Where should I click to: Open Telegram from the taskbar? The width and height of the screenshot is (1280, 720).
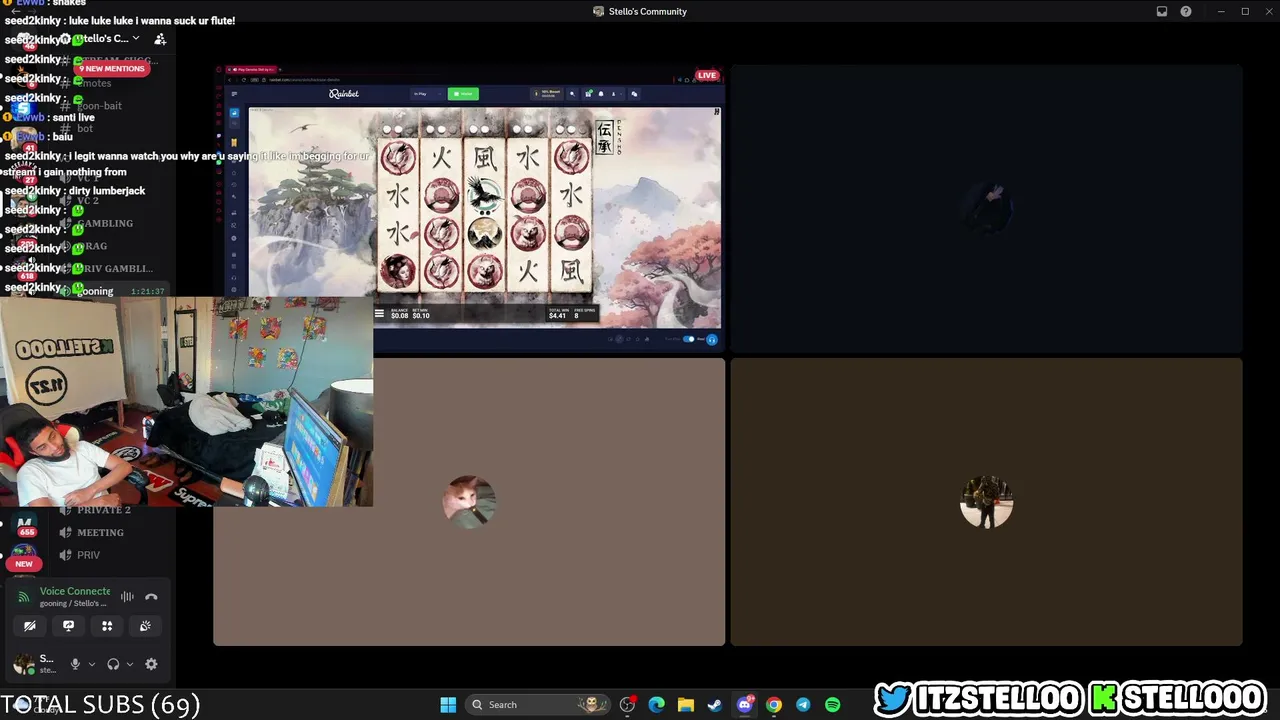pyautogui.click(x=803, y=705)
